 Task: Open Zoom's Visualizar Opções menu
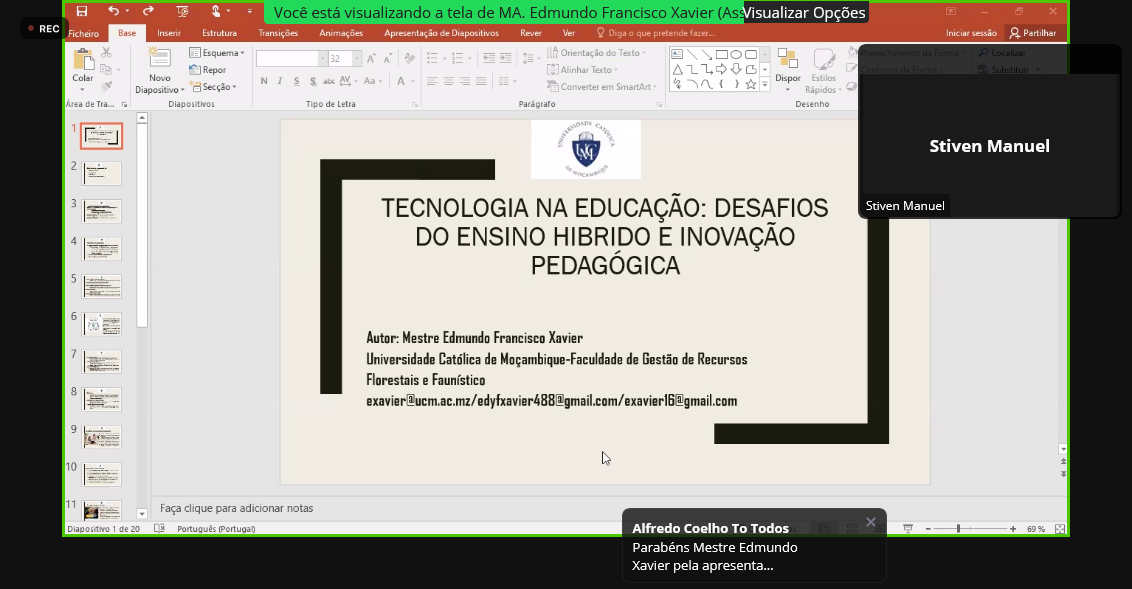click(x=804, y=13)
